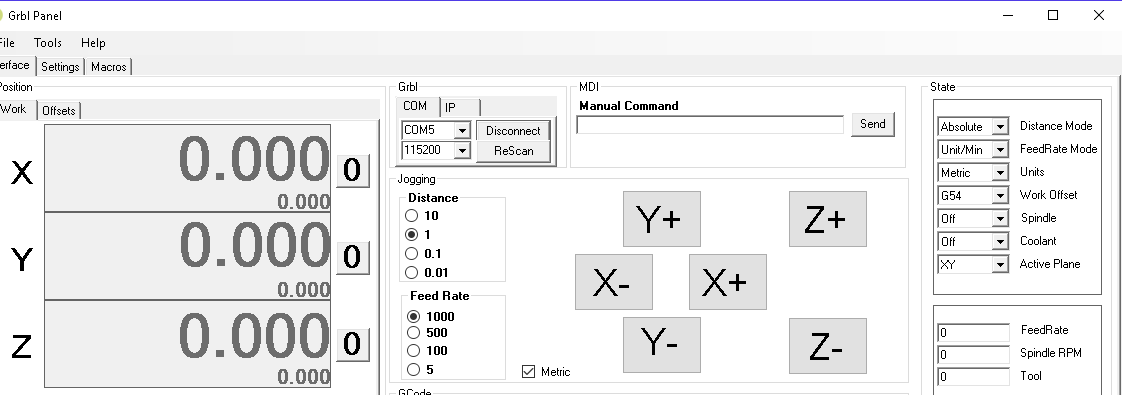Select the Offsets position tab
The width and height of the screenshot is (1122, 395).
(59, 111)
